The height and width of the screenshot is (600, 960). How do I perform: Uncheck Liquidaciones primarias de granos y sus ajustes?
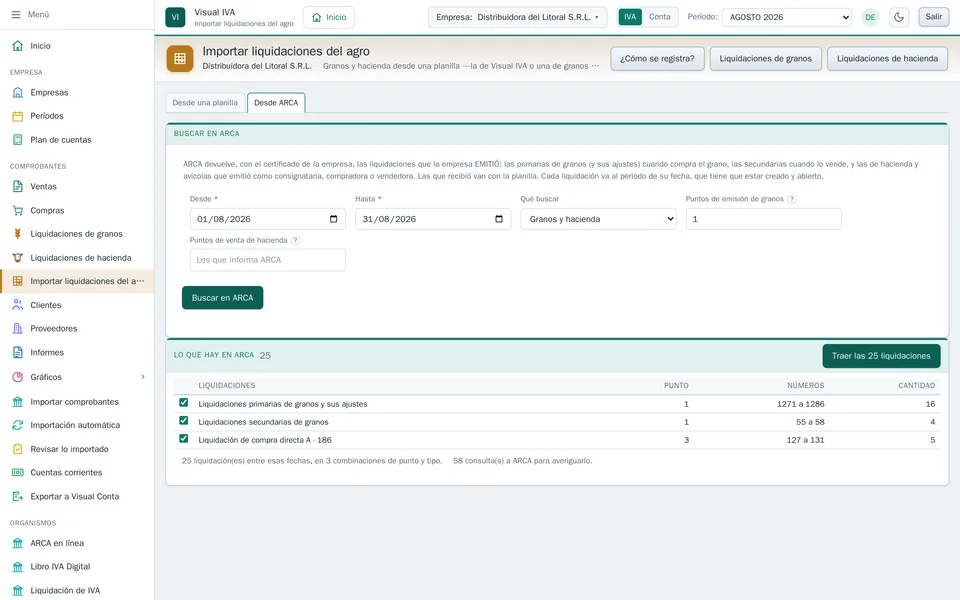pos(184,403)
